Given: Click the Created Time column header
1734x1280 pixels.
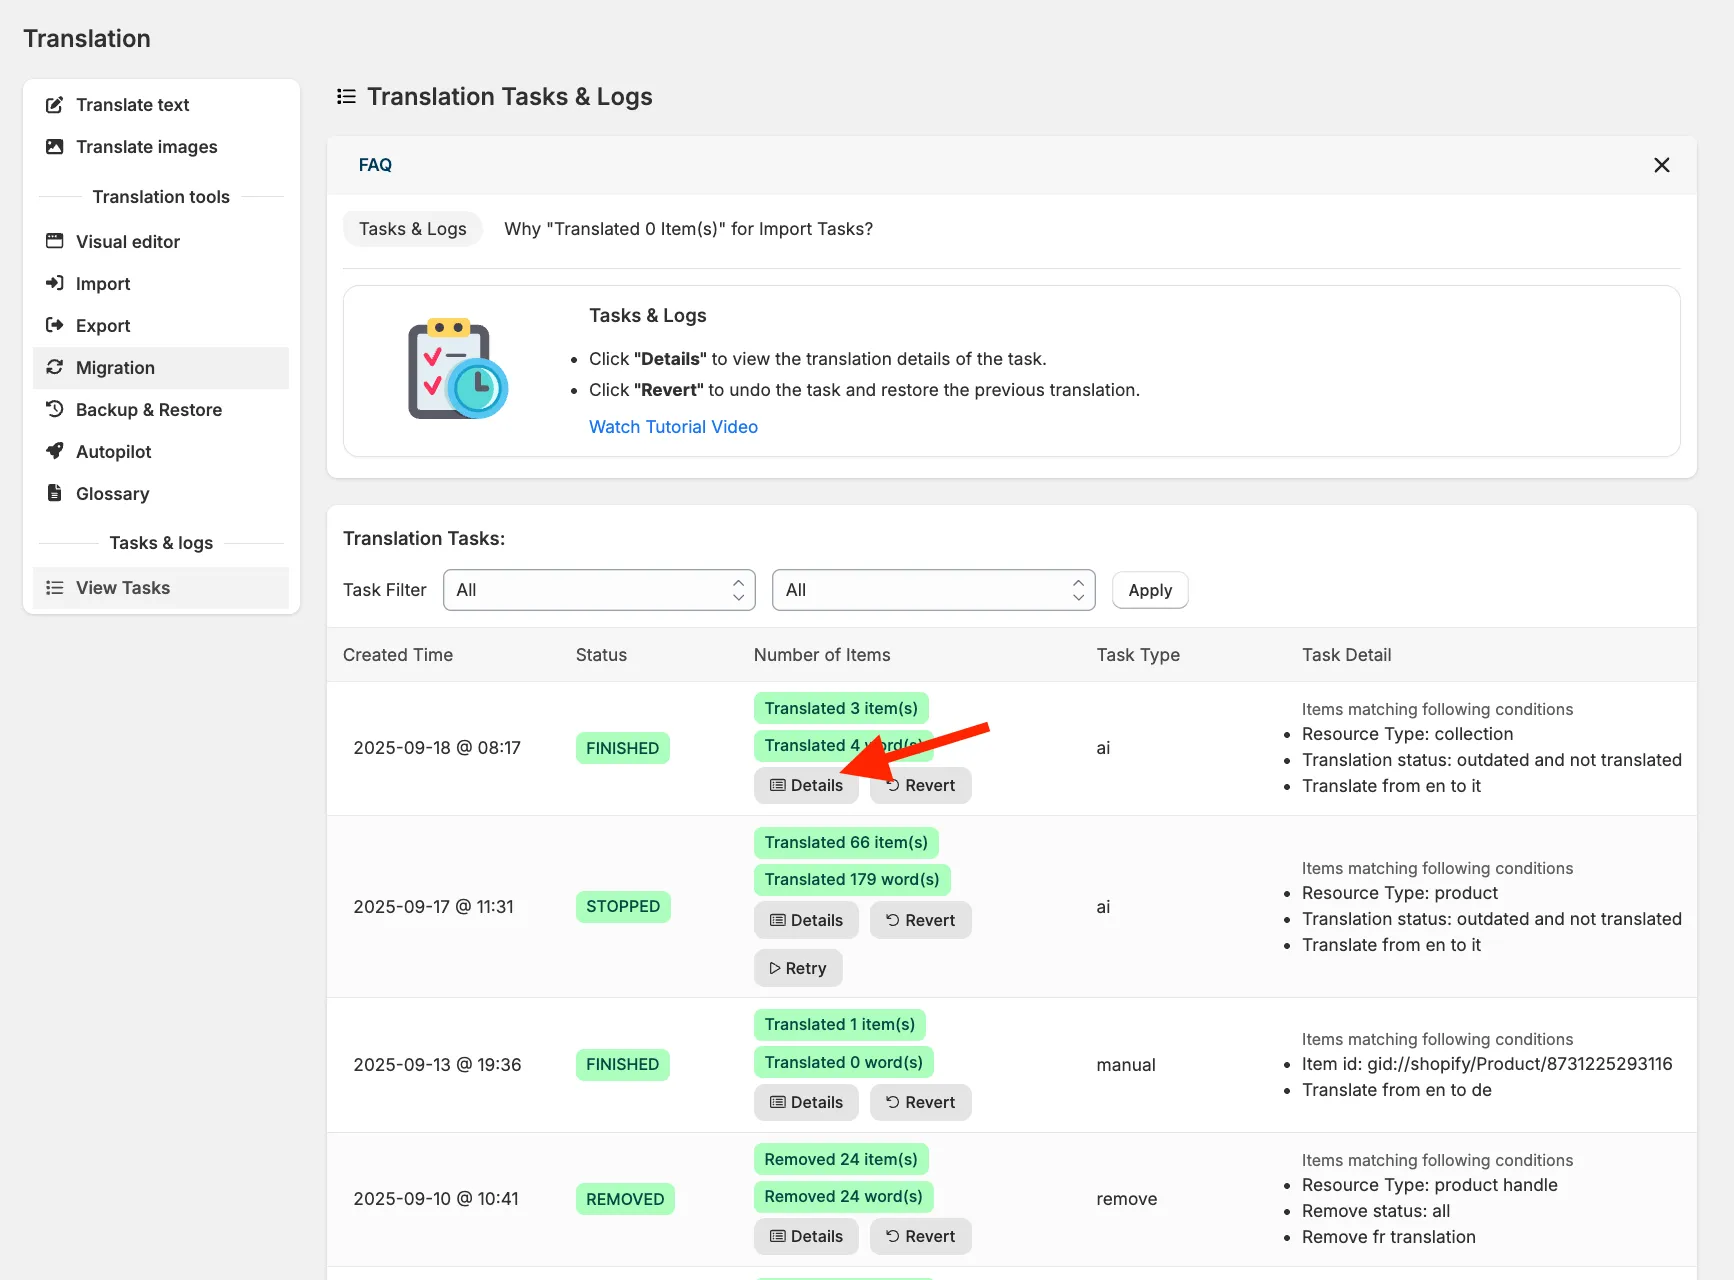Looking at the screenshot, I should pos(398,655).
